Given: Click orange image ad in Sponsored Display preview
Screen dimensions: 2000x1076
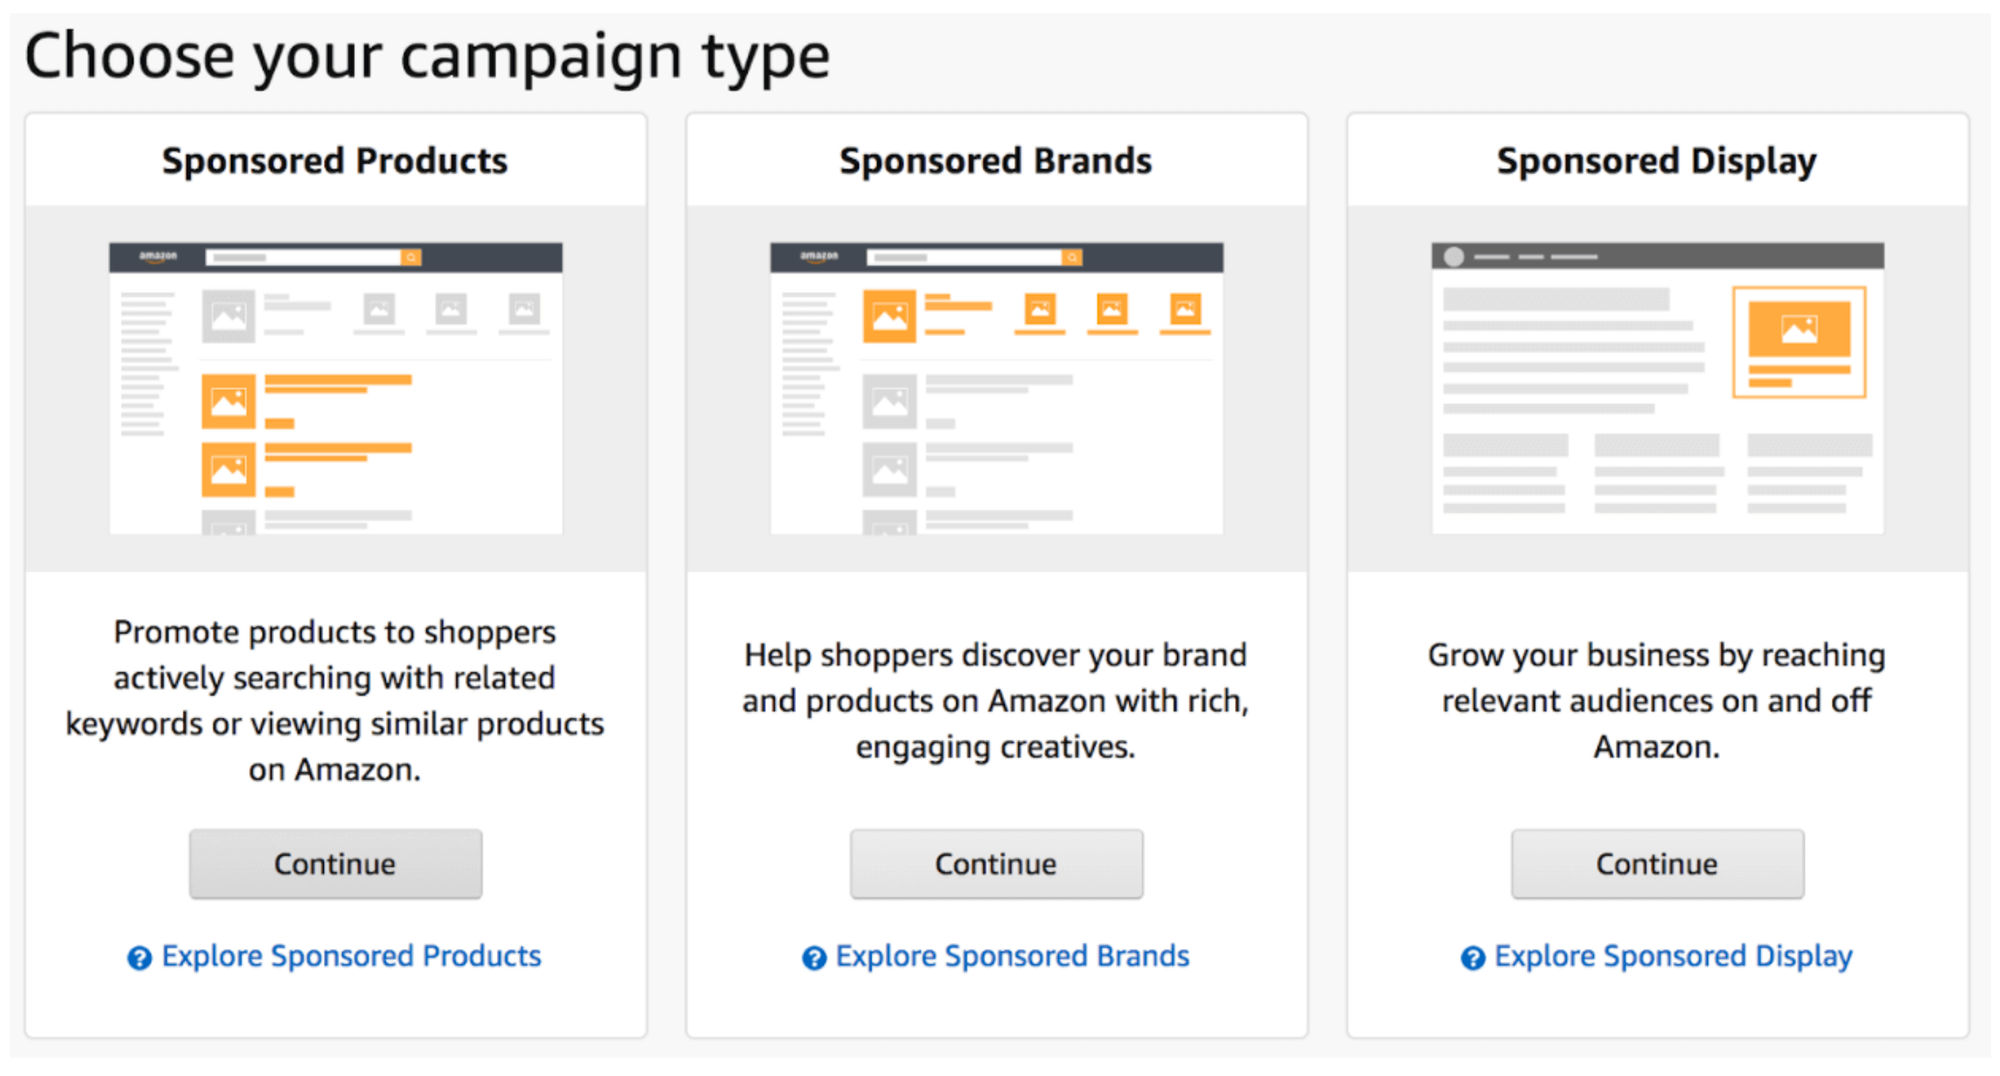Looking at the screenshot, I should [1799, 330].
